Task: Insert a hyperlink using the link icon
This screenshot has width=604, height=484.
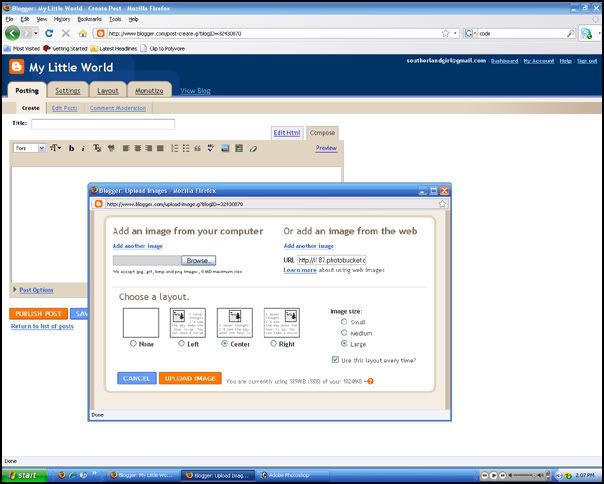Action: pos(111,148)
